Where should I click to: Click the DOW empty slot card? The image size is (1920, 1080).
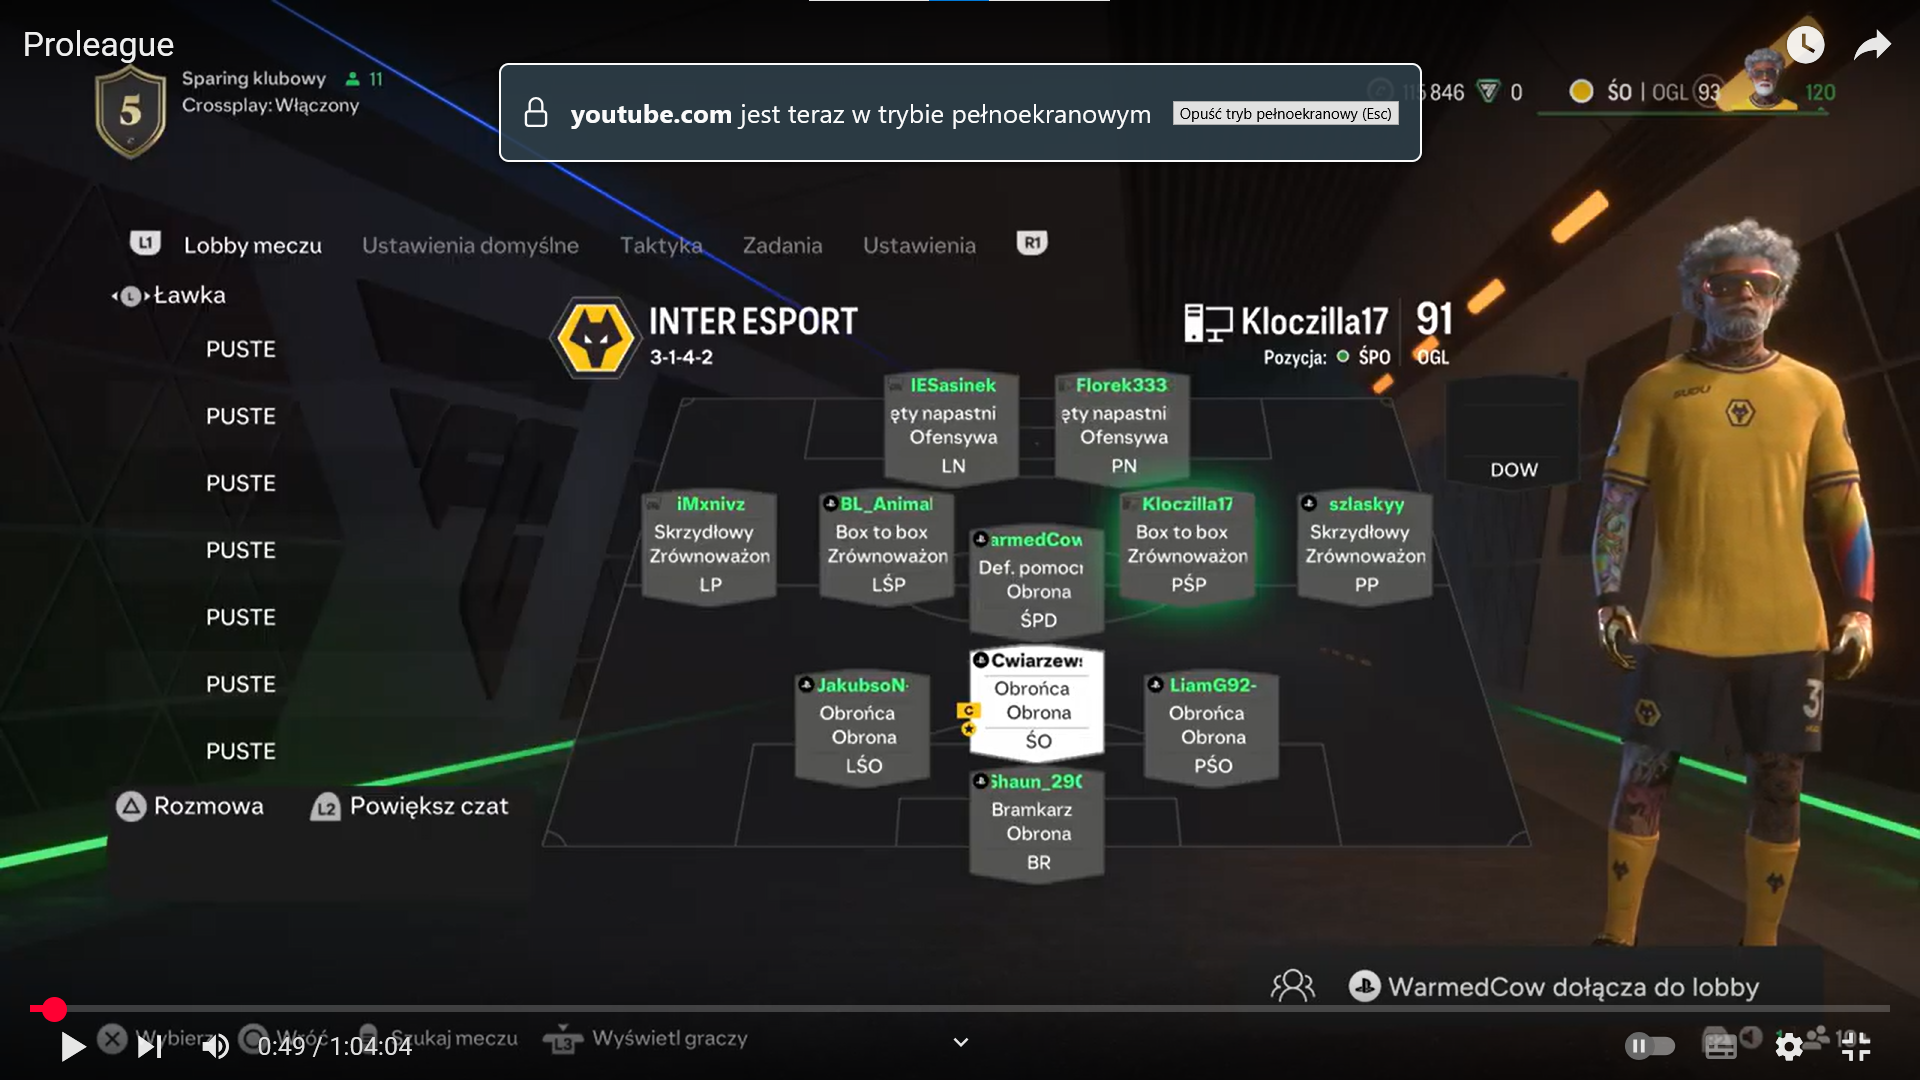pyautogui.click(x=1514, y=431)
